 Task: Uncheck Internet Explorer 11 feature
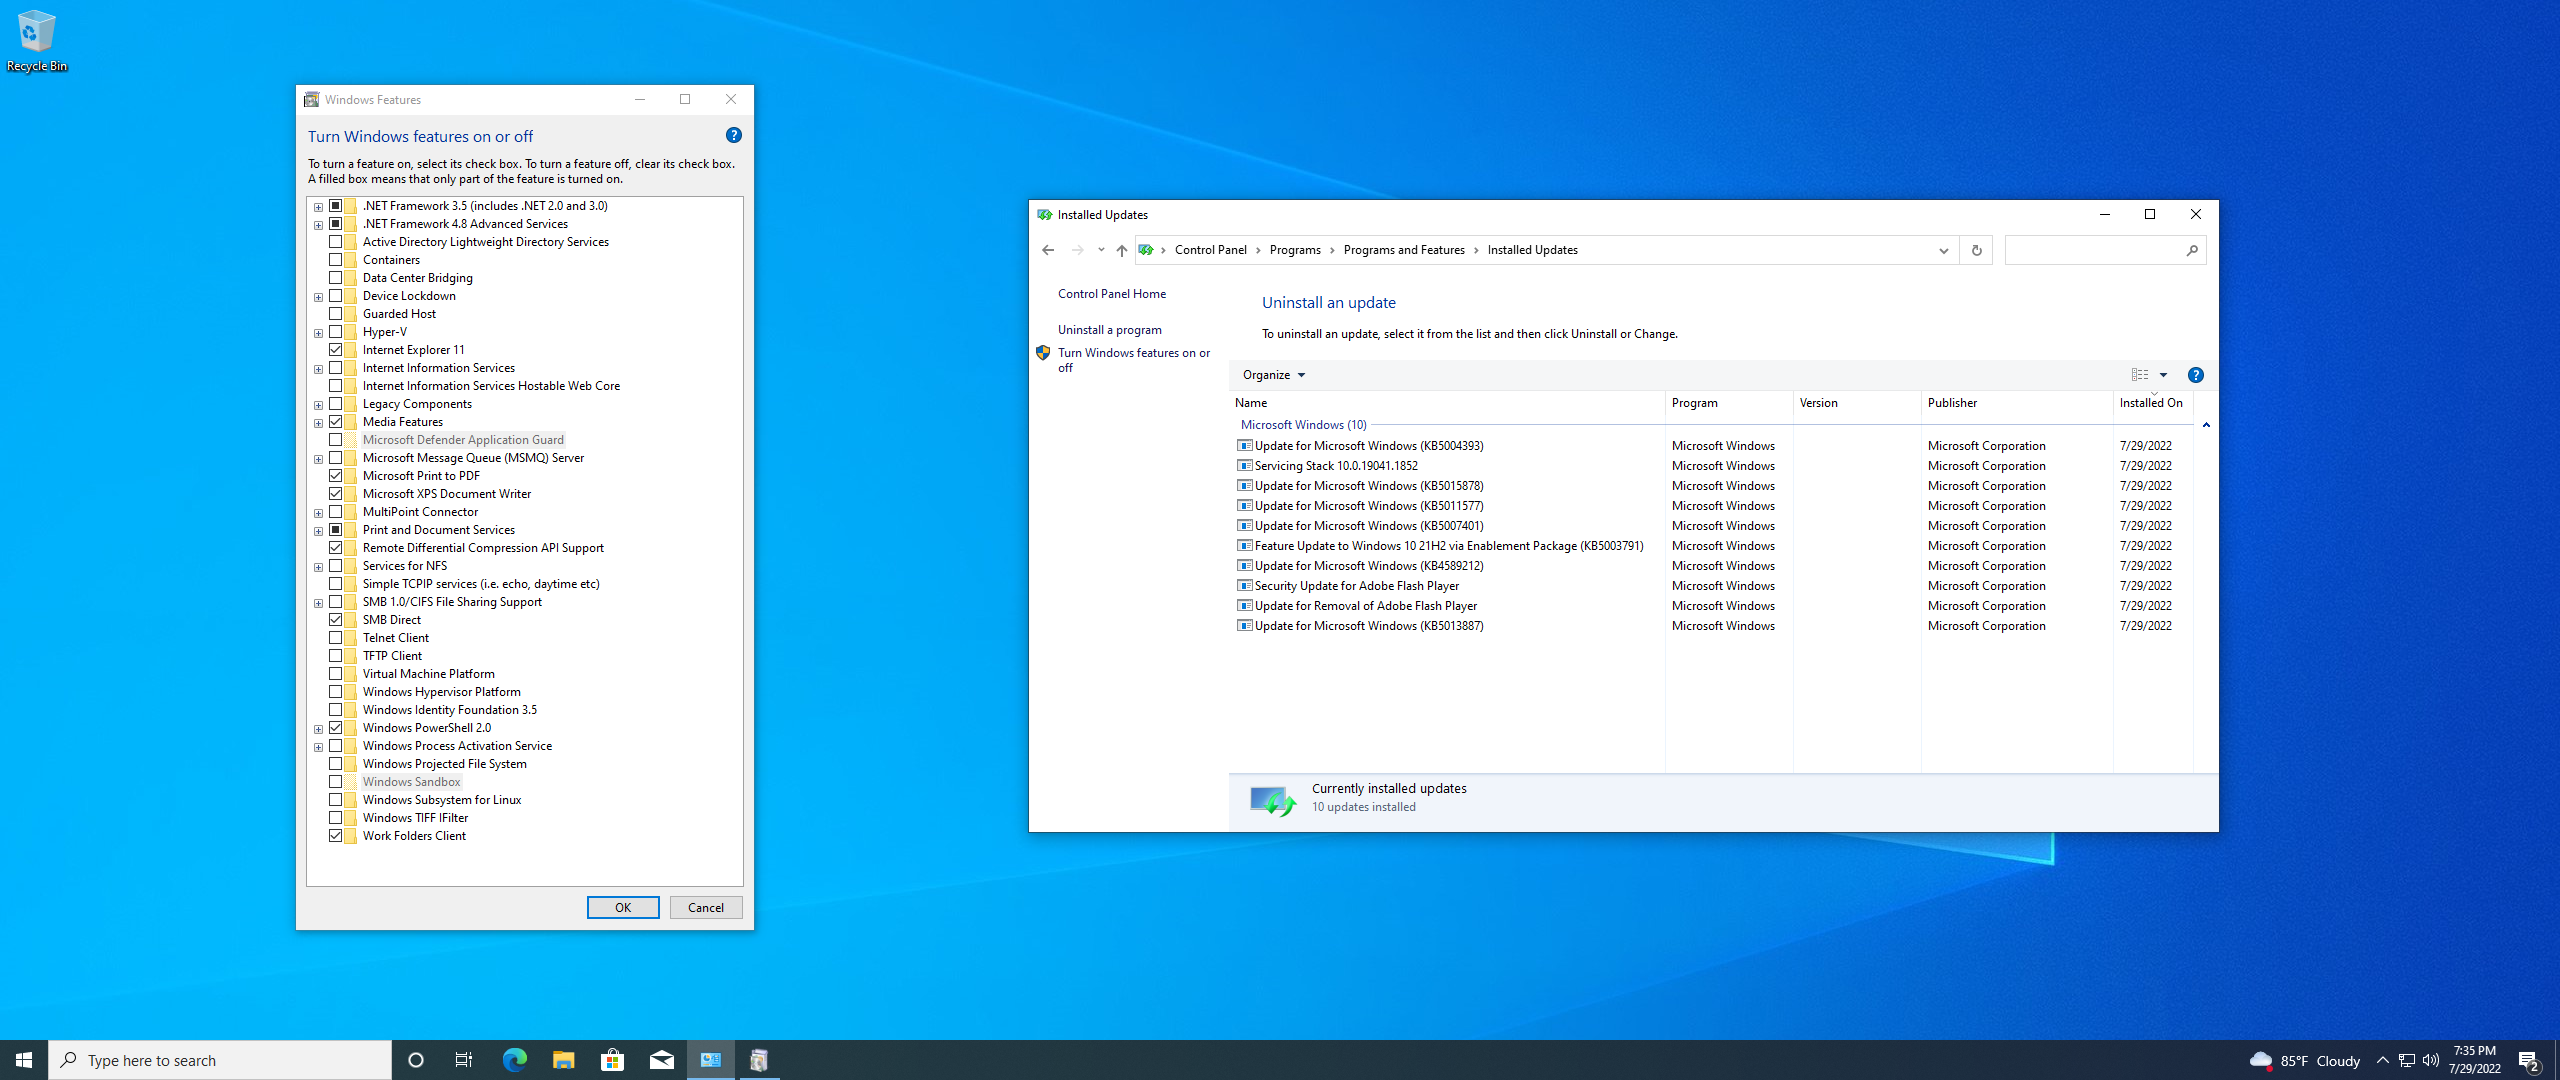[336, 350]
